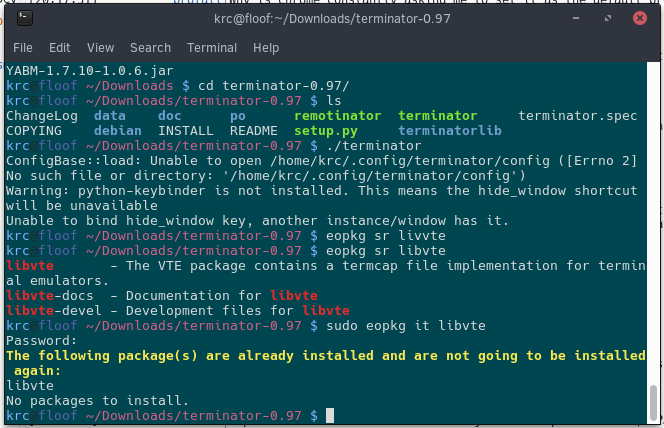Open the Search menu
Viewport: 664px width, 428px height.
[150, 48]
